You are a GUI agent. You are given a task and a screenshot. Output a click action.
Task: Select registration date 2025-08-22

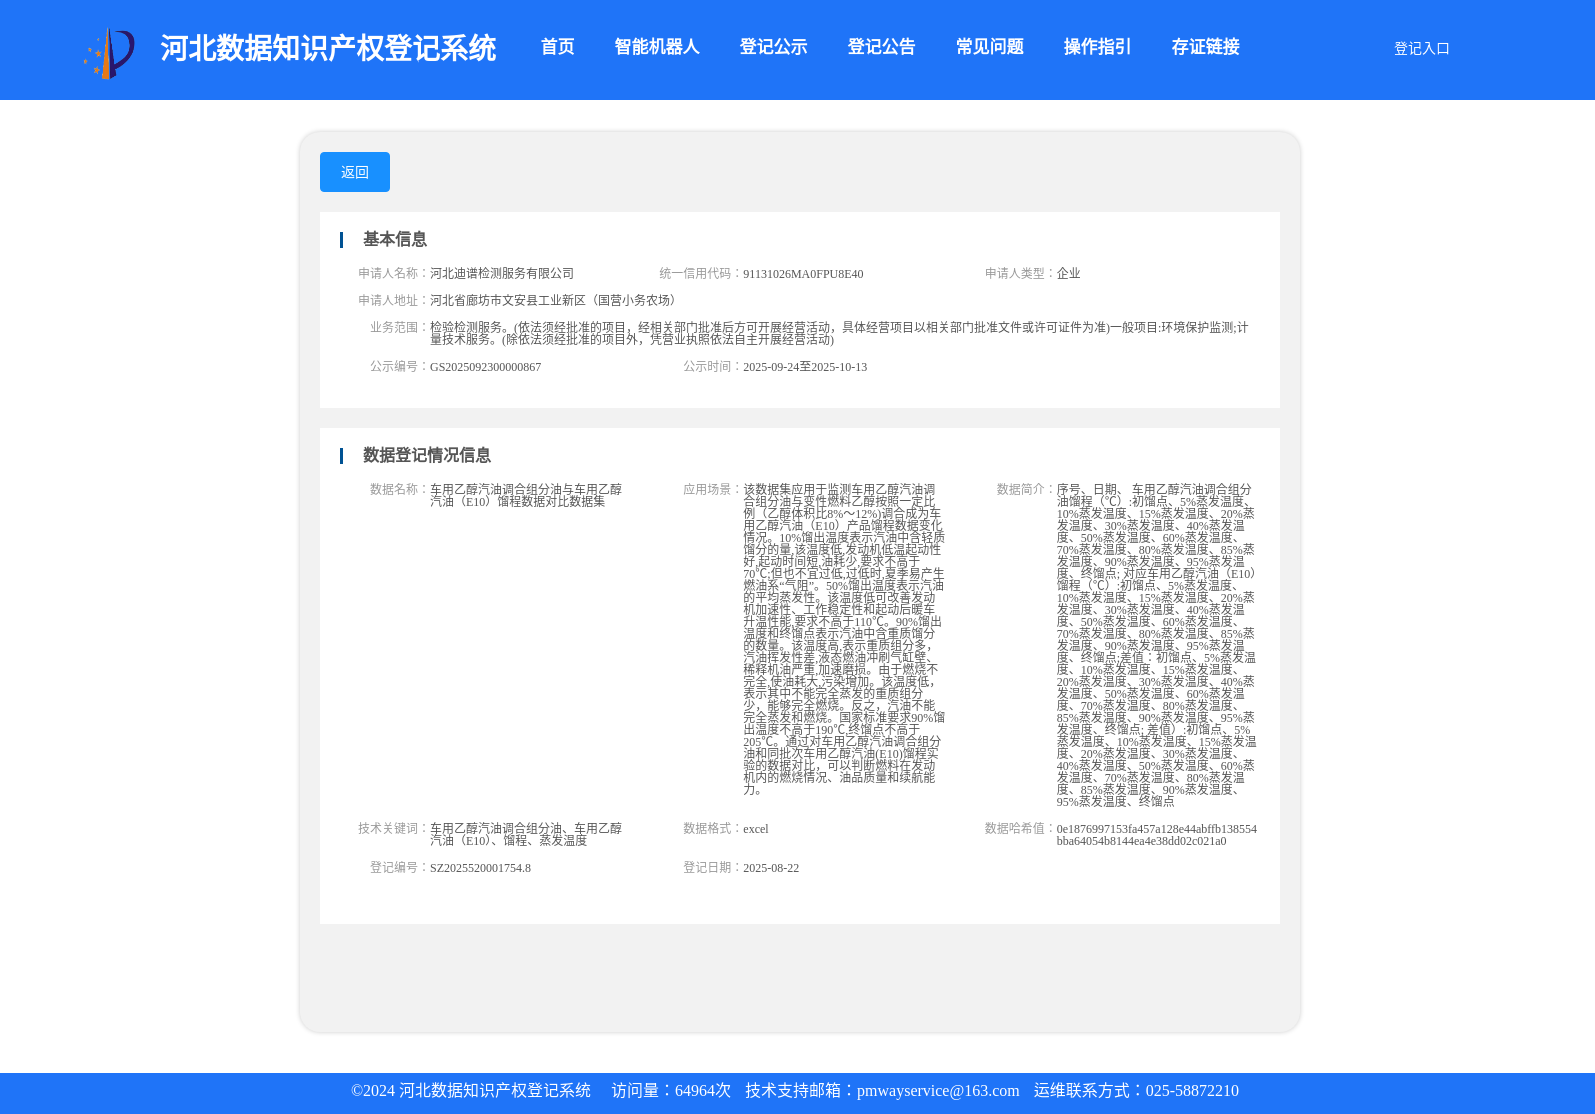(770, 868)
